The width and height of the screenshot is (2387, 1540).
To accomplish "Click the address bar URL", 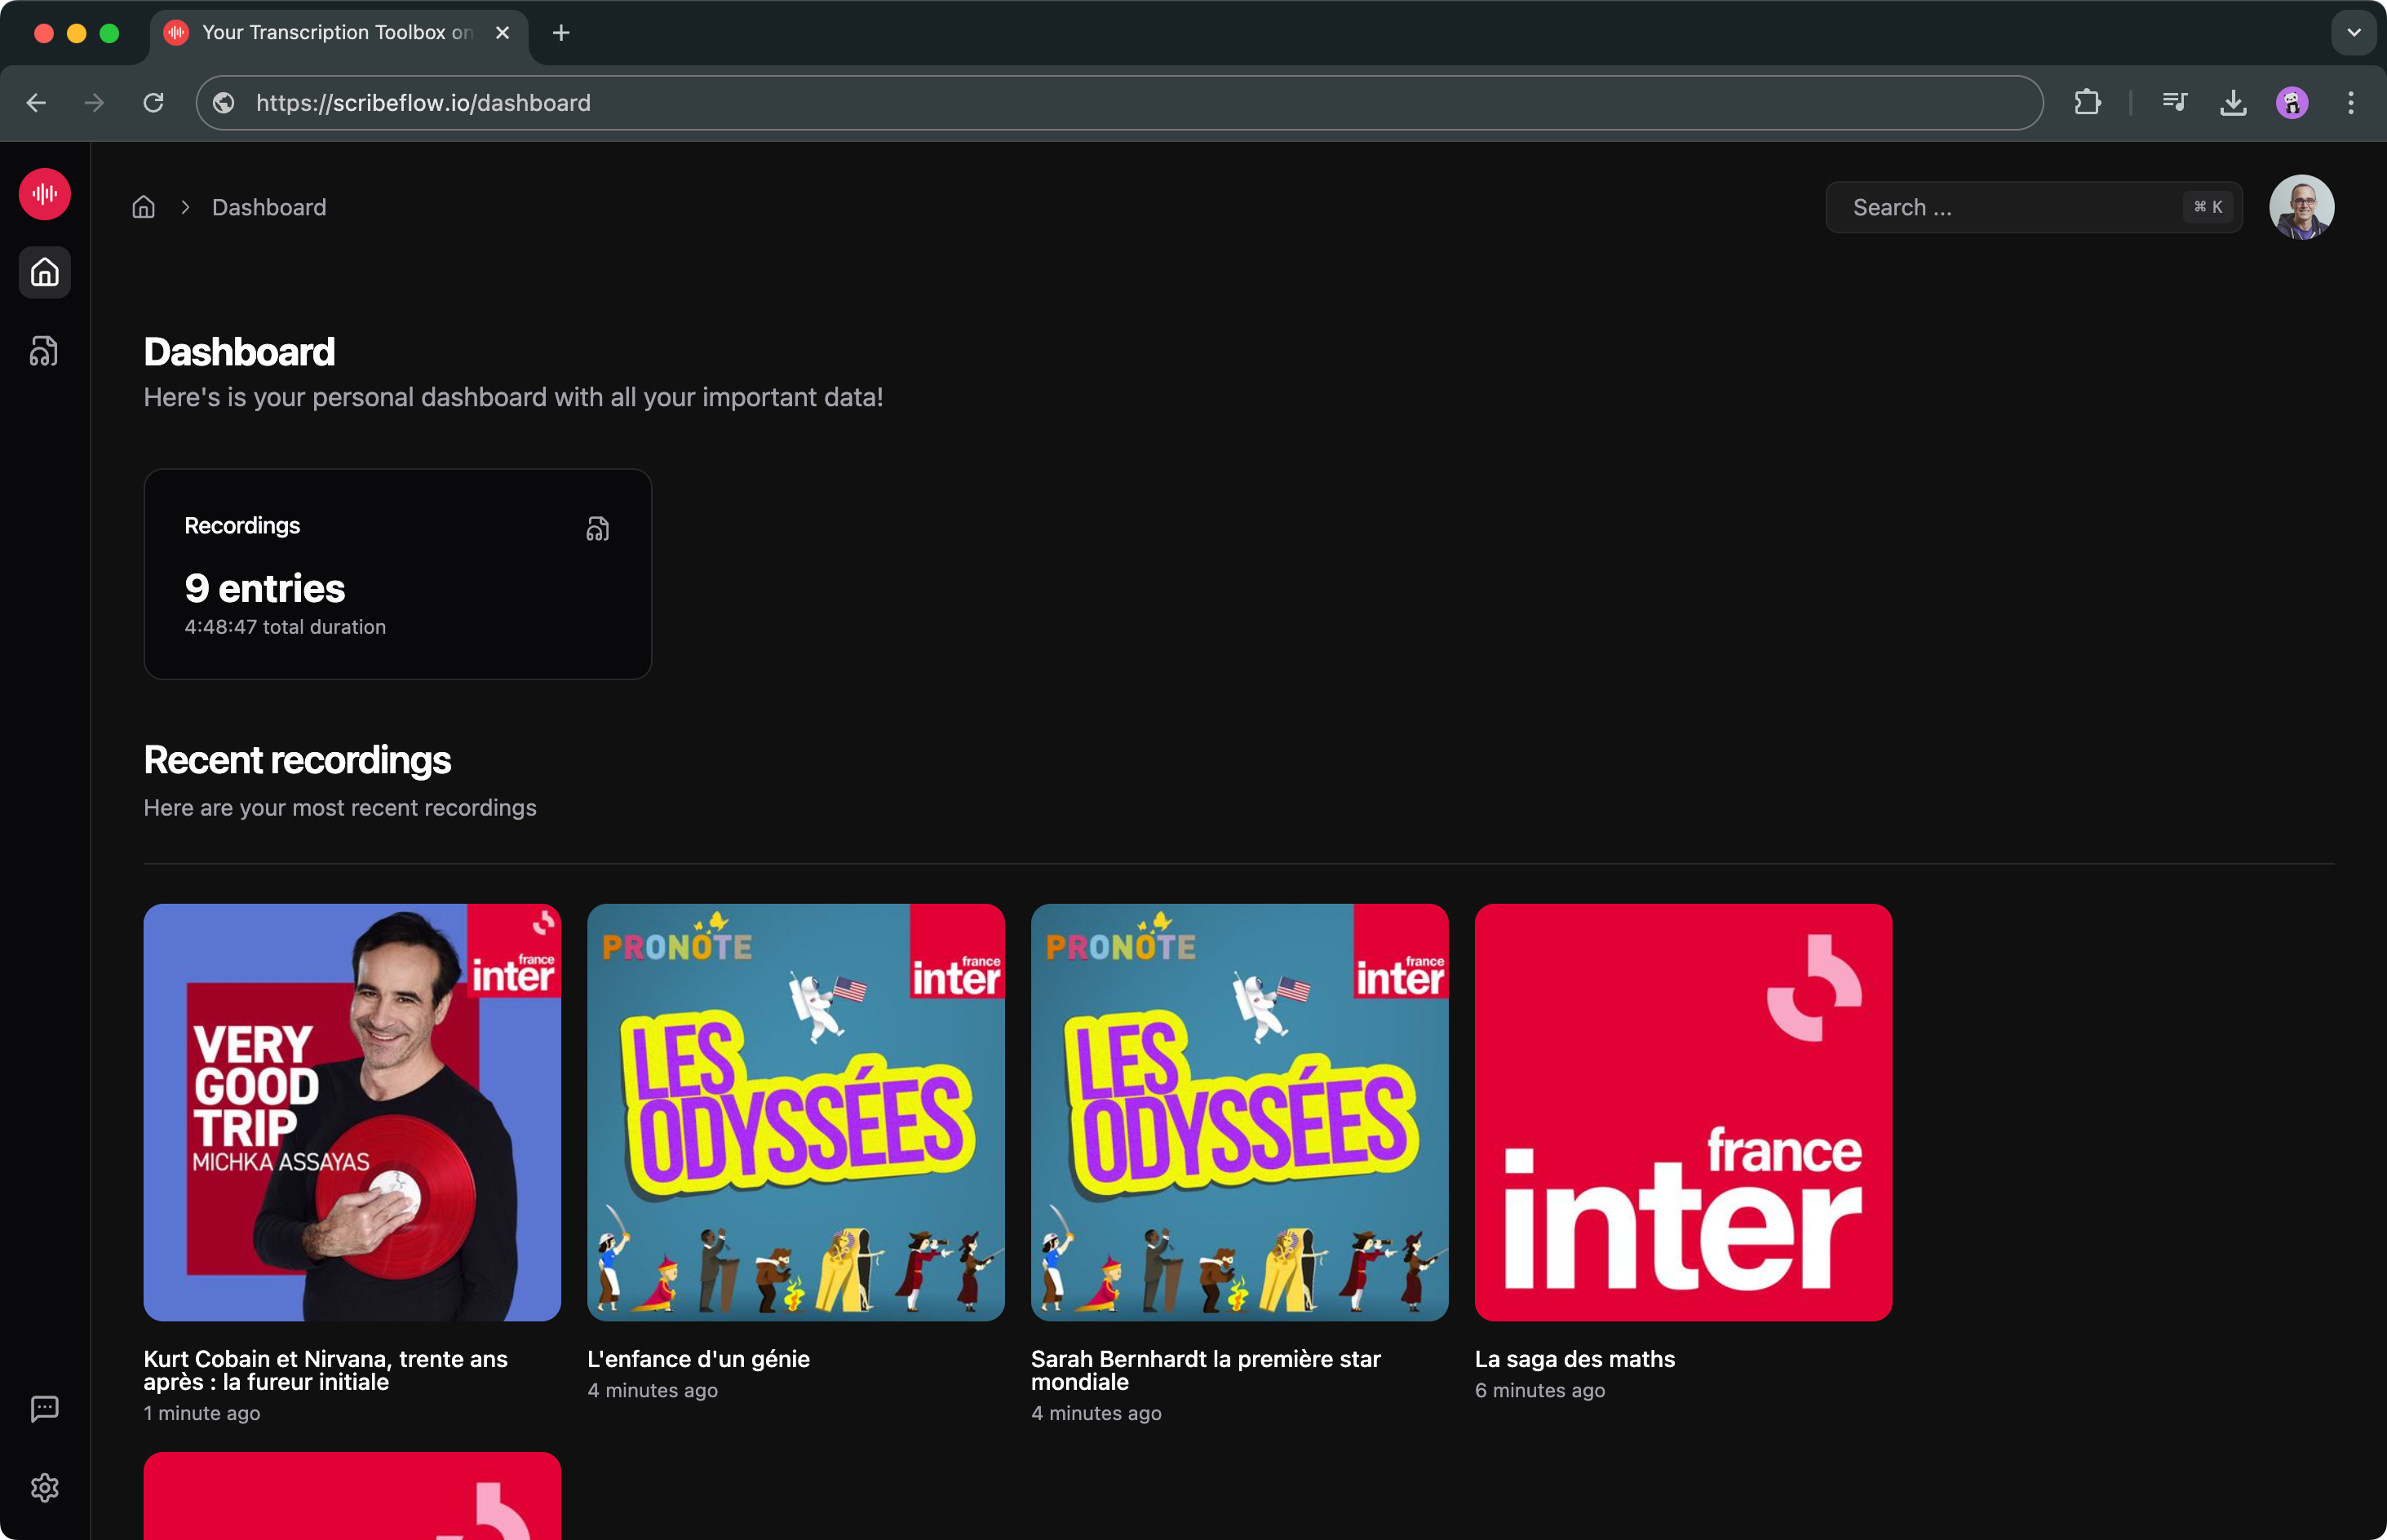I will (x=423, y=103).
